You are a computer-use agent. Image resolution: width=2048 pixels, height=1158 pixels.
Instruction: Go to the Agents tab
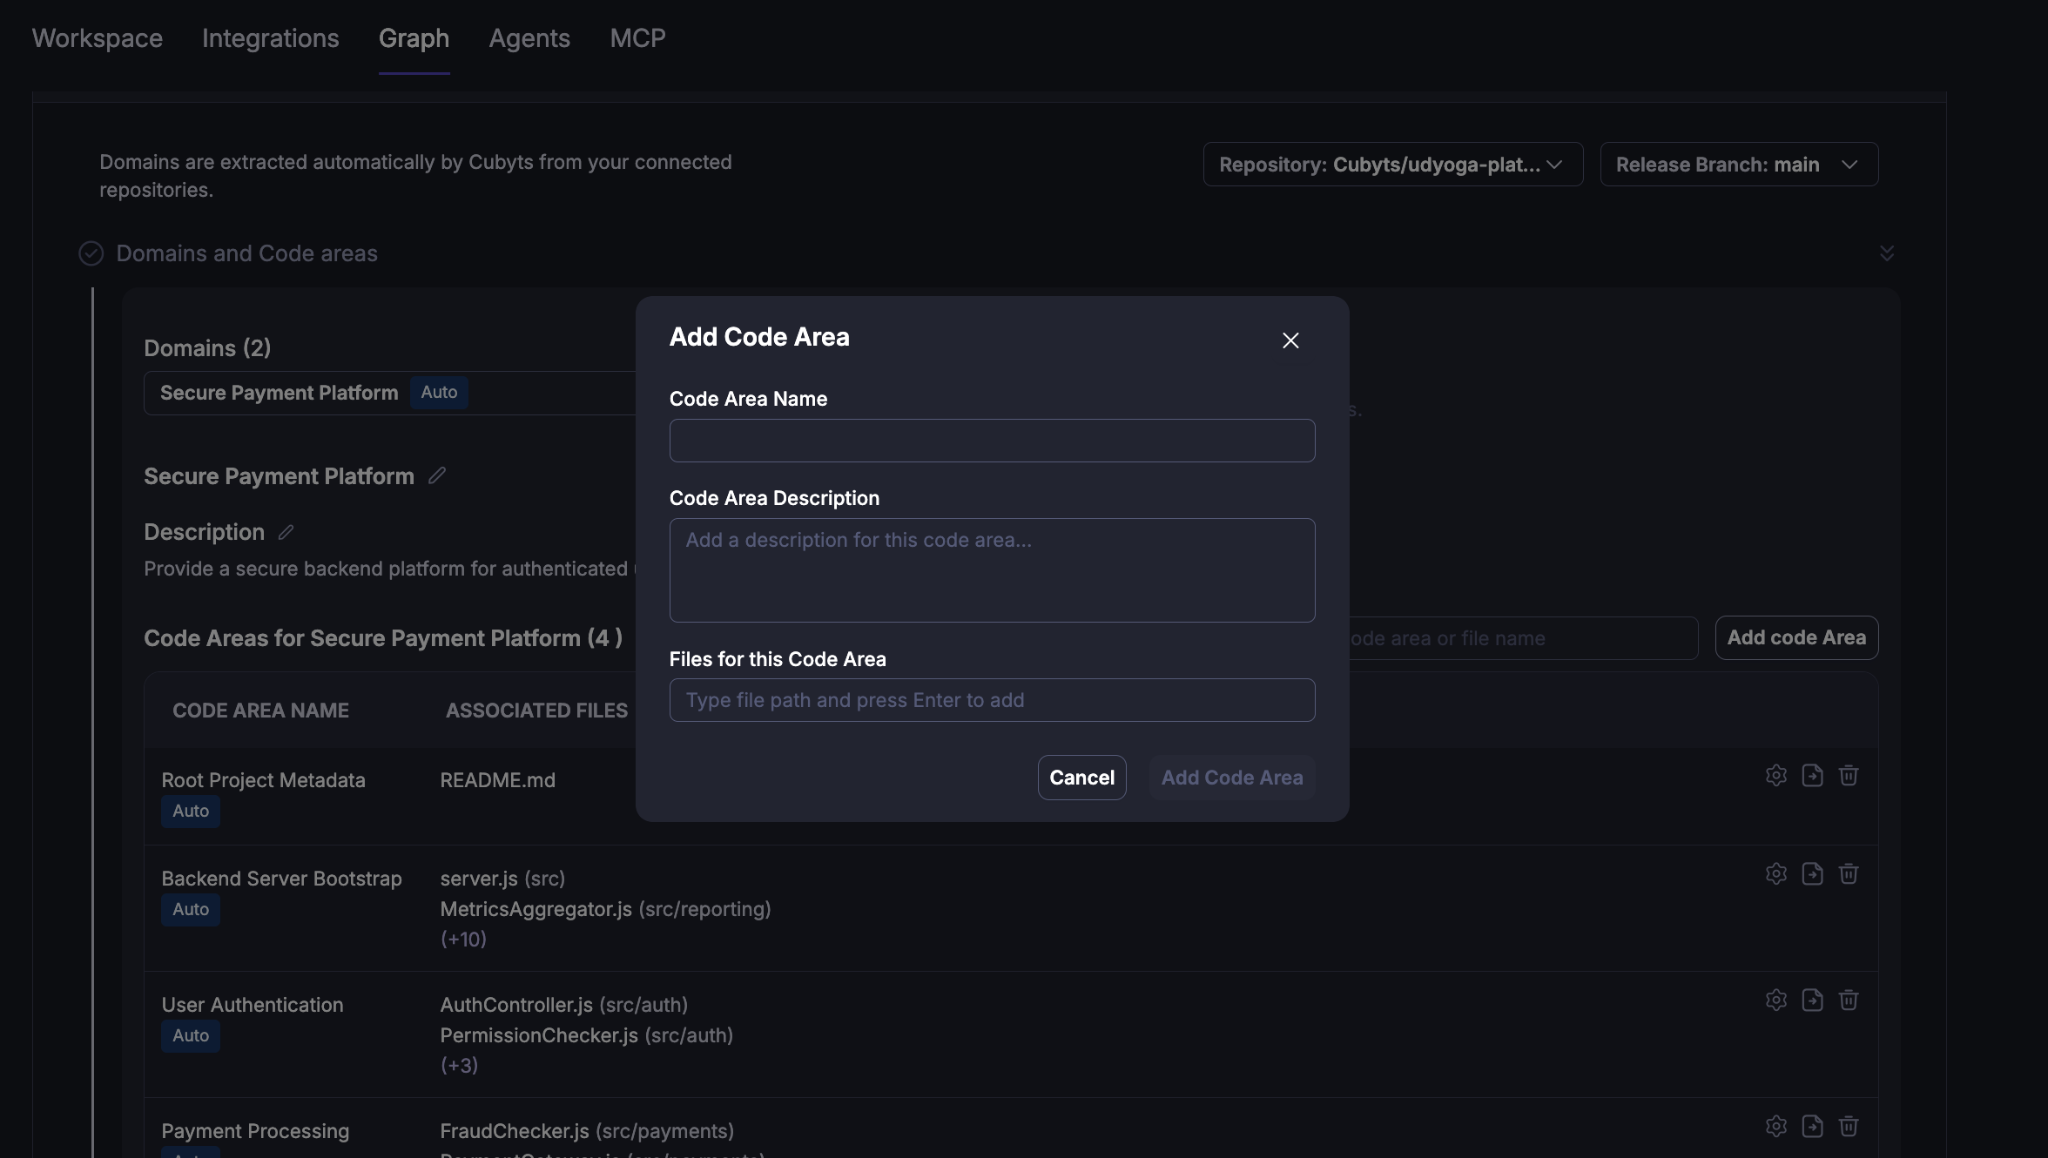[x=529, y=38]
